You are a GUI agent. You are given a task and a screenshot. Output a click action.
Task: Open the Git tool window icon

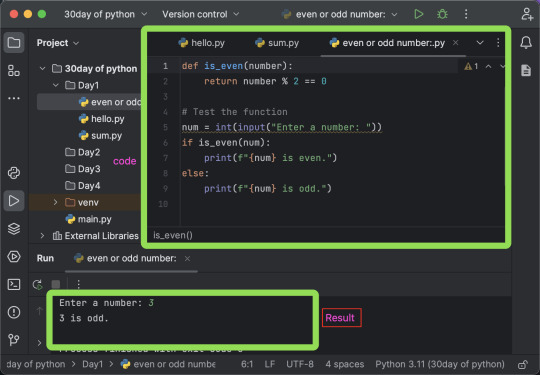point(14,340)
